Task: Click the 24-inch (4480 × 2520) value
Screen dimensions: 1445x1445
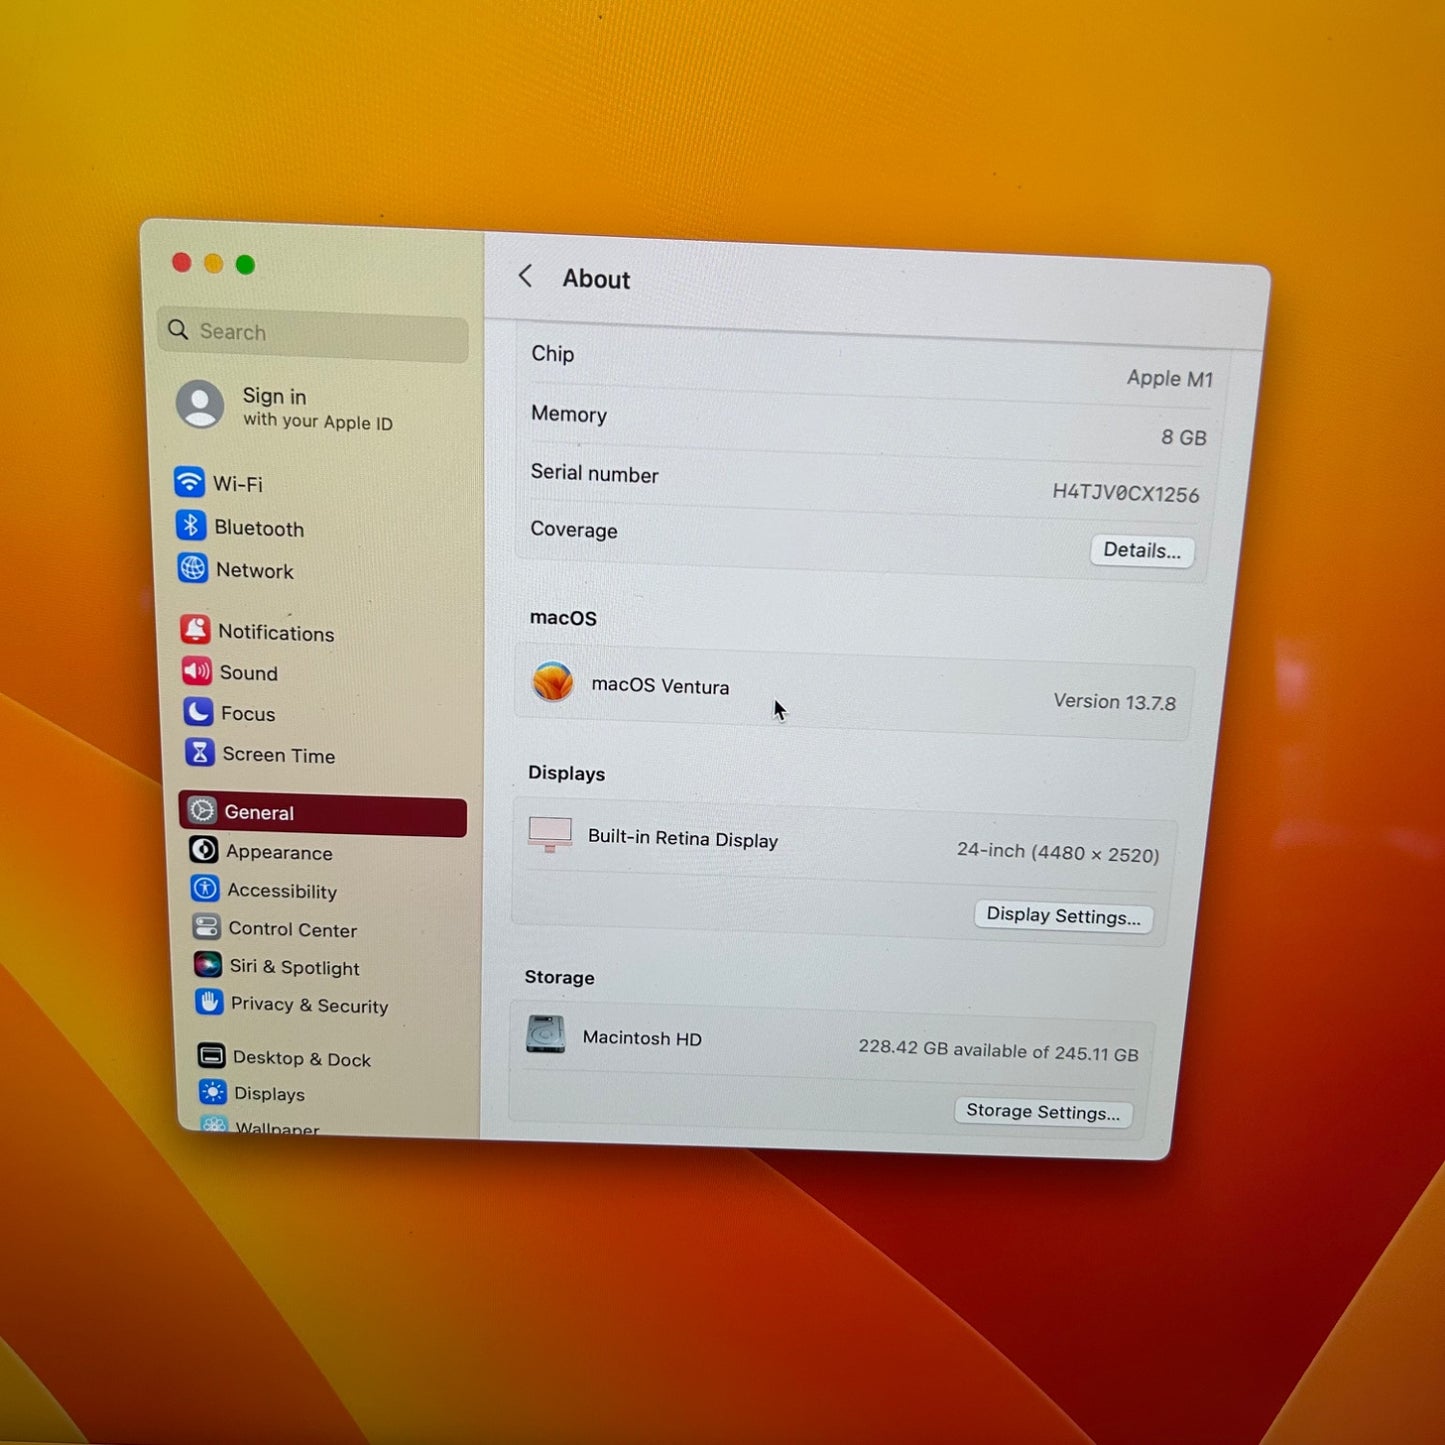Action: click(1058, 853)
